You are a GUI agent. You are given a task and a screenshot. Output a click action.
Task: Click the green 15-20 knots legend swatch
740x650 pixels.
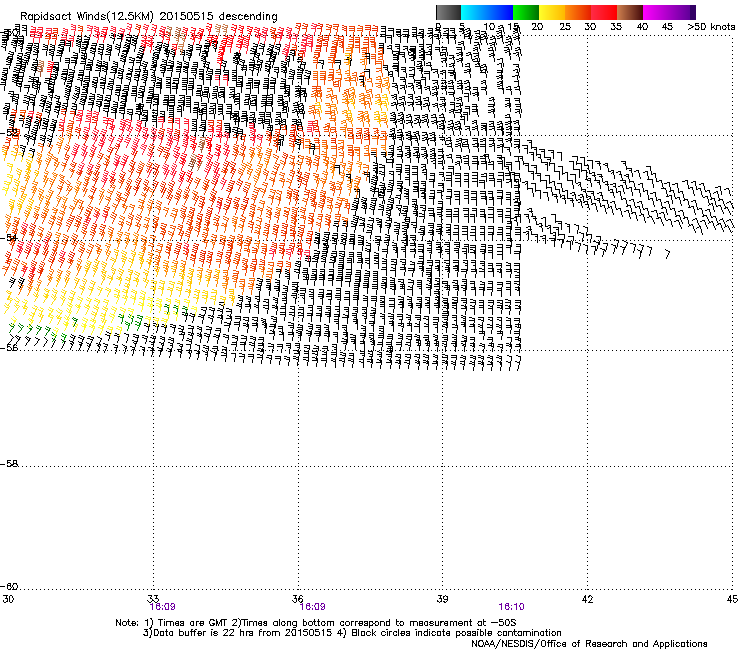coord(526,12)
